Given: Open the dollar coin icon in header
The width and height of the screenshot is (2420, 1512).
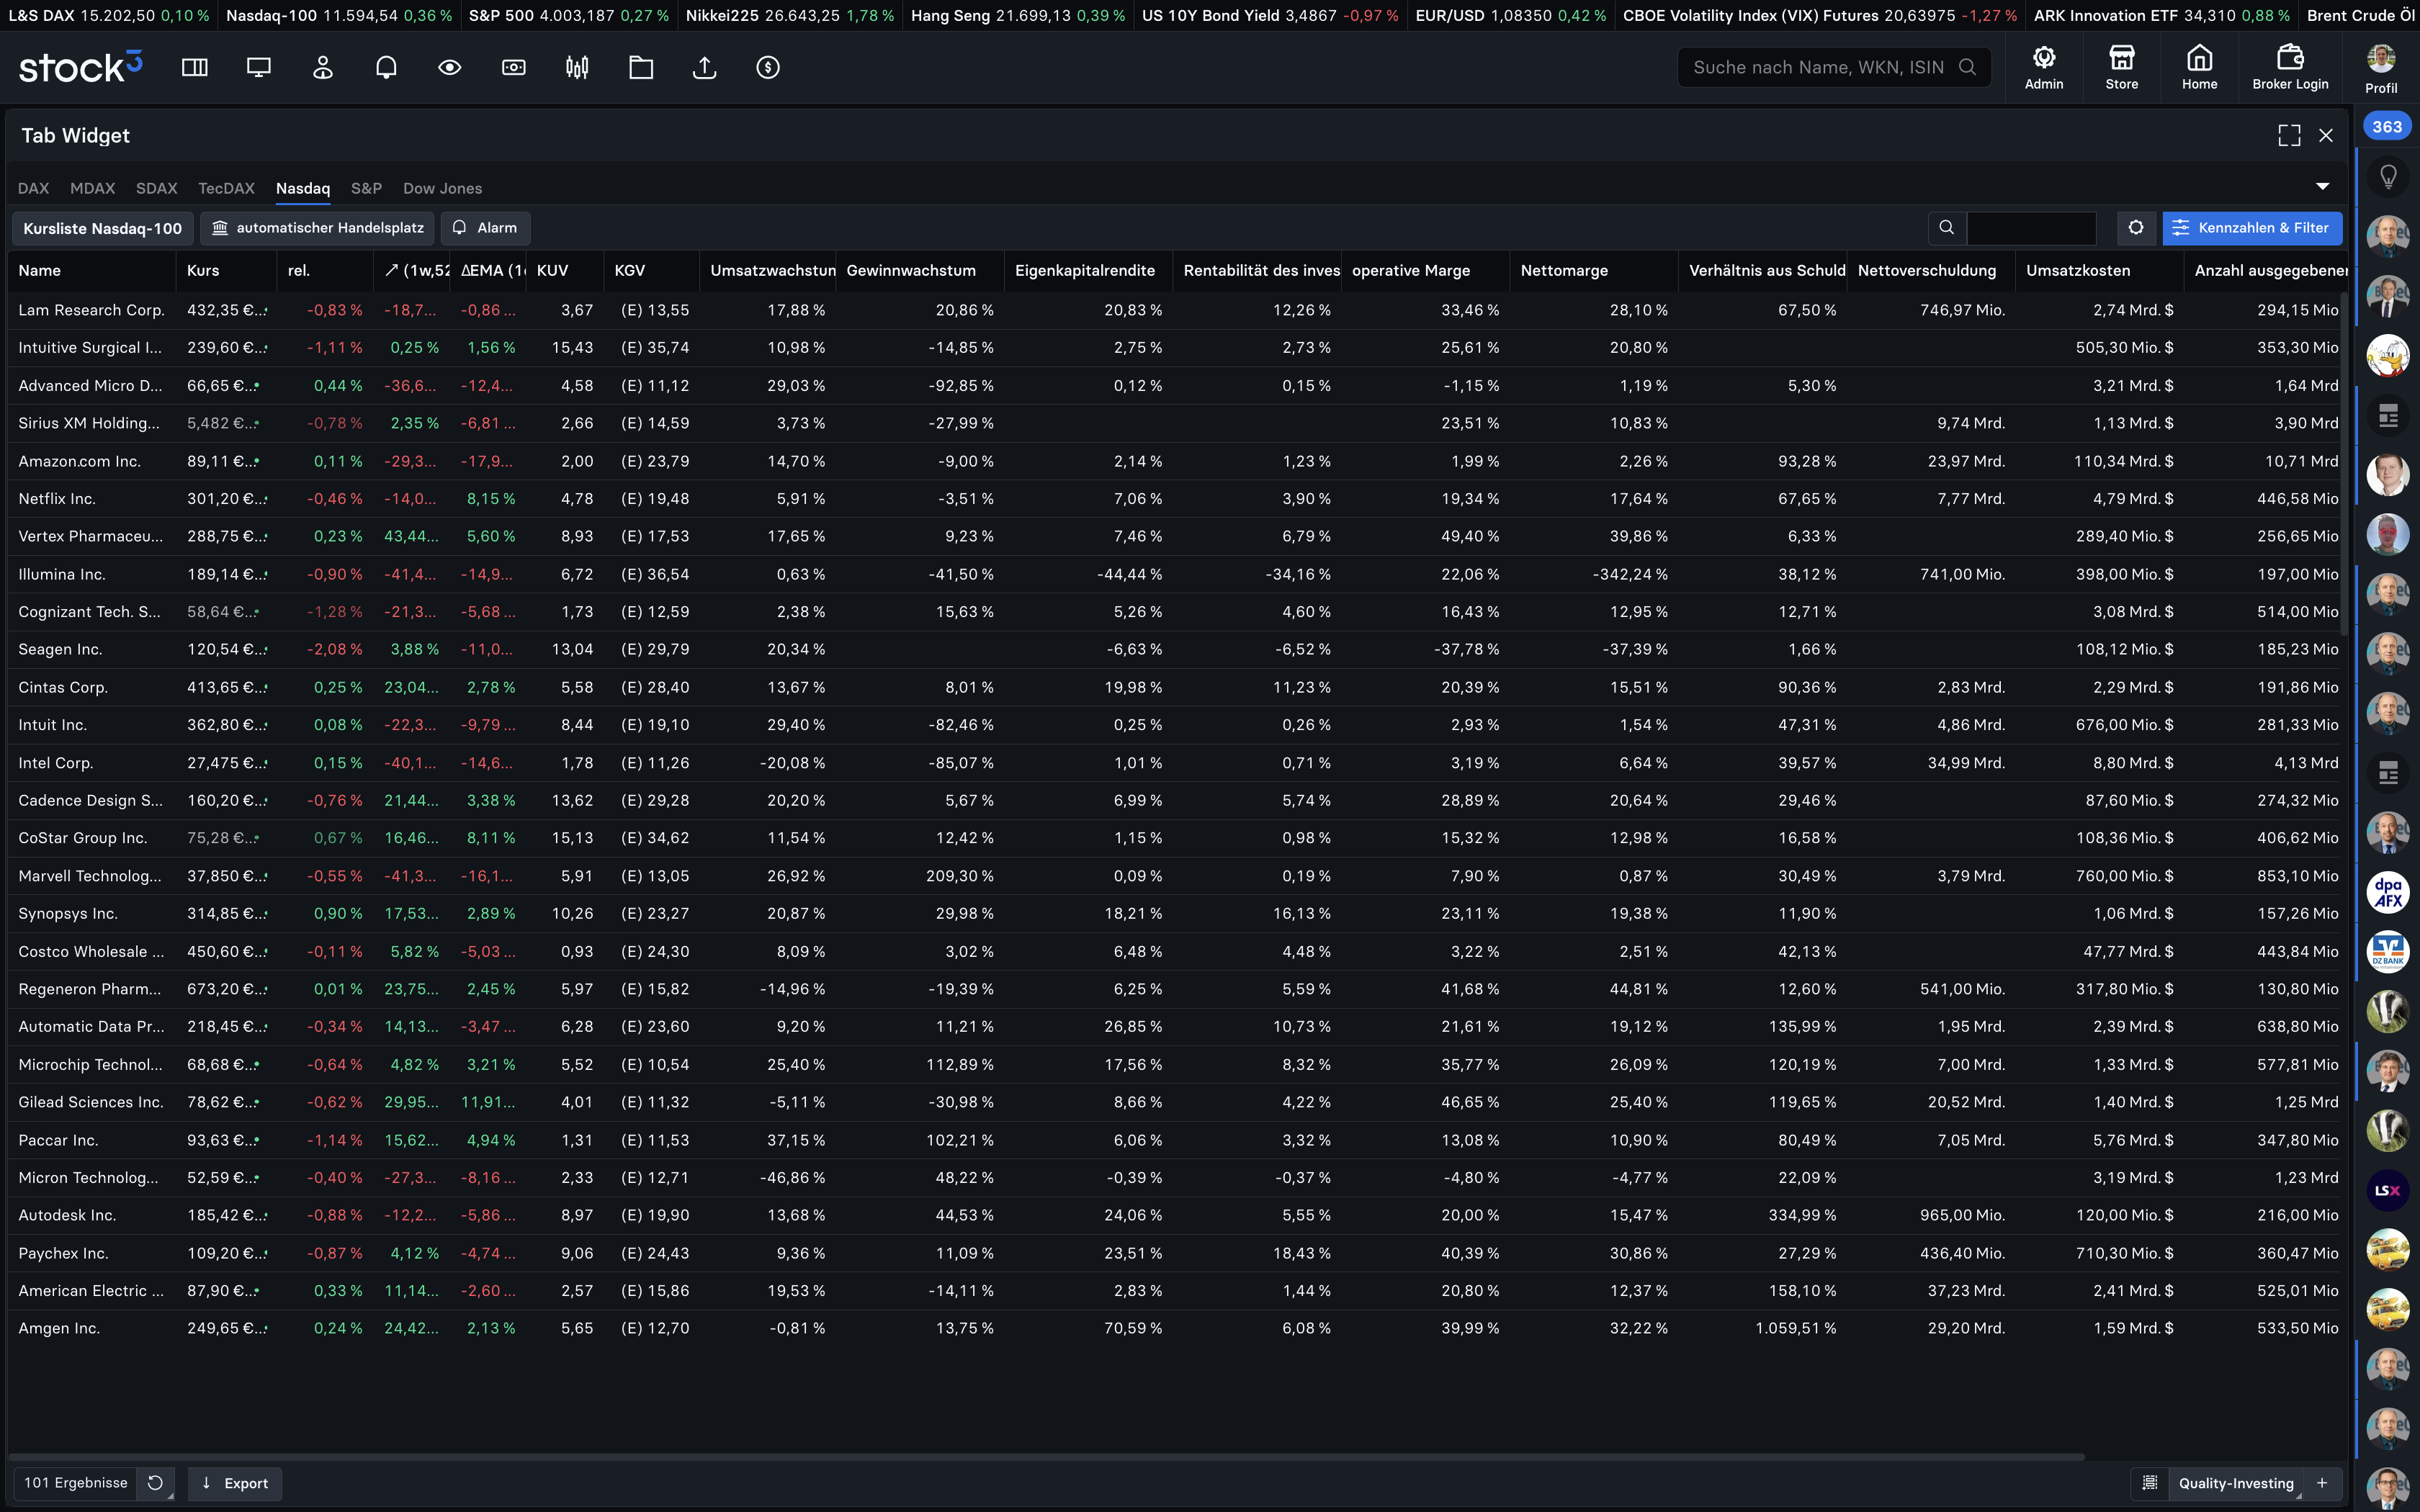Looking at the screenshot, I should [768, 67].
